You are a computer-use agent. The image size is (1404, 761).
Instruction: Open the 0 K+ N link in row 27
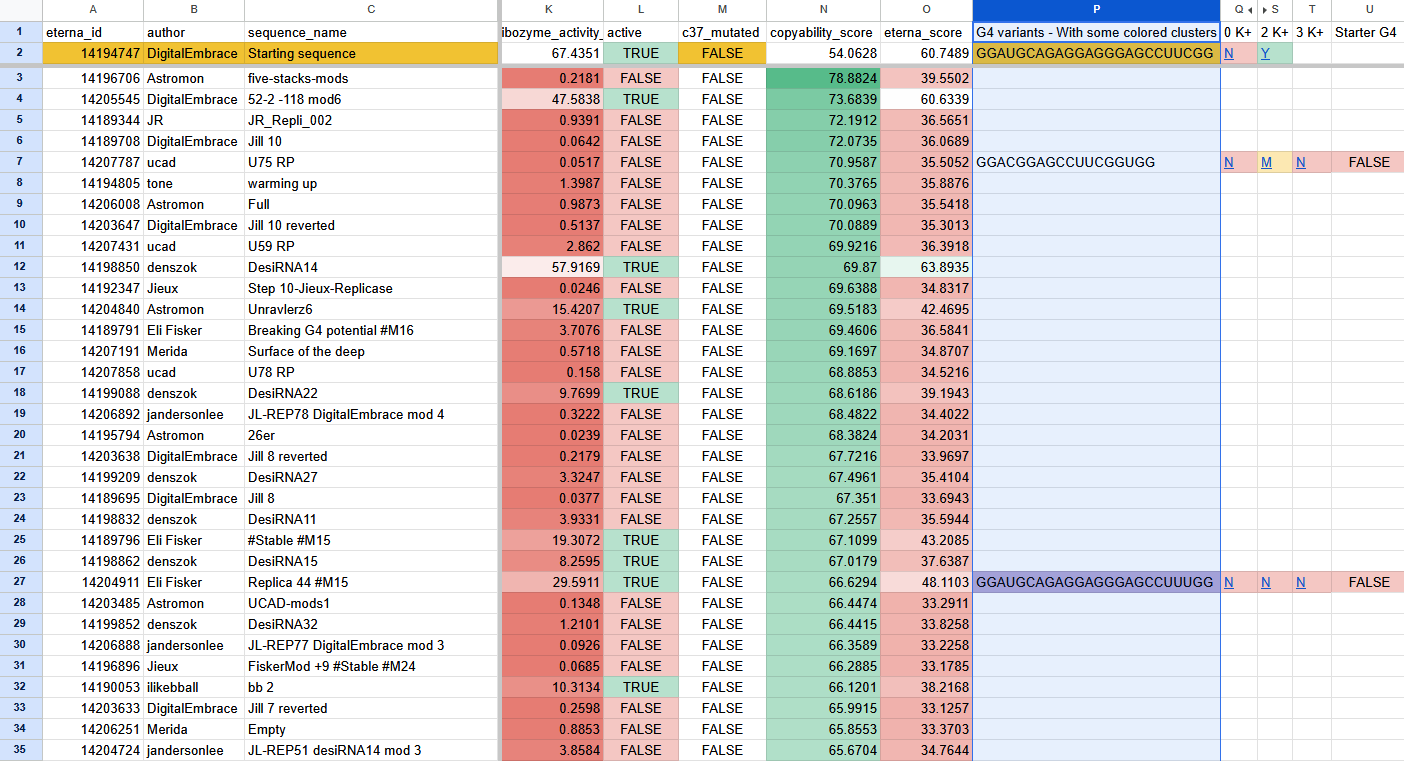coord(1228,582)
